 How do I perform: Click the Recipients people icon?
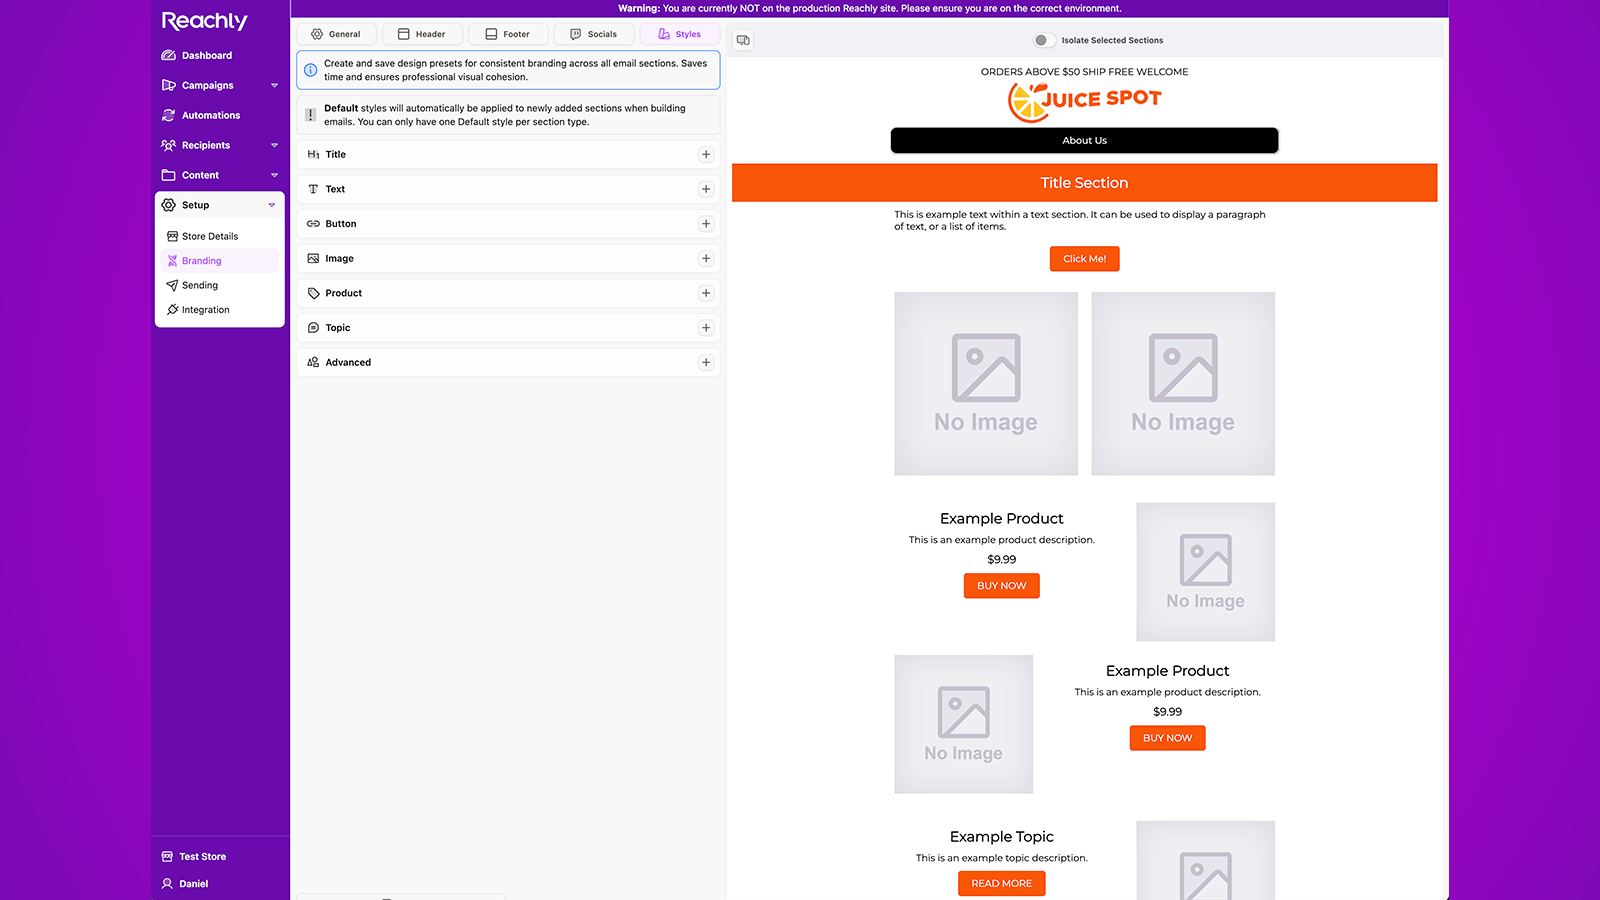[x=169, y=145]
